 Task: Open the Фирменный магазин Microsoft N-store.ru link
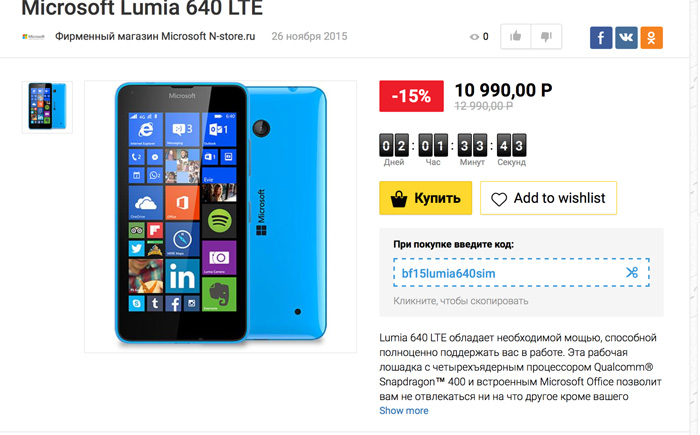coord(155,37)
